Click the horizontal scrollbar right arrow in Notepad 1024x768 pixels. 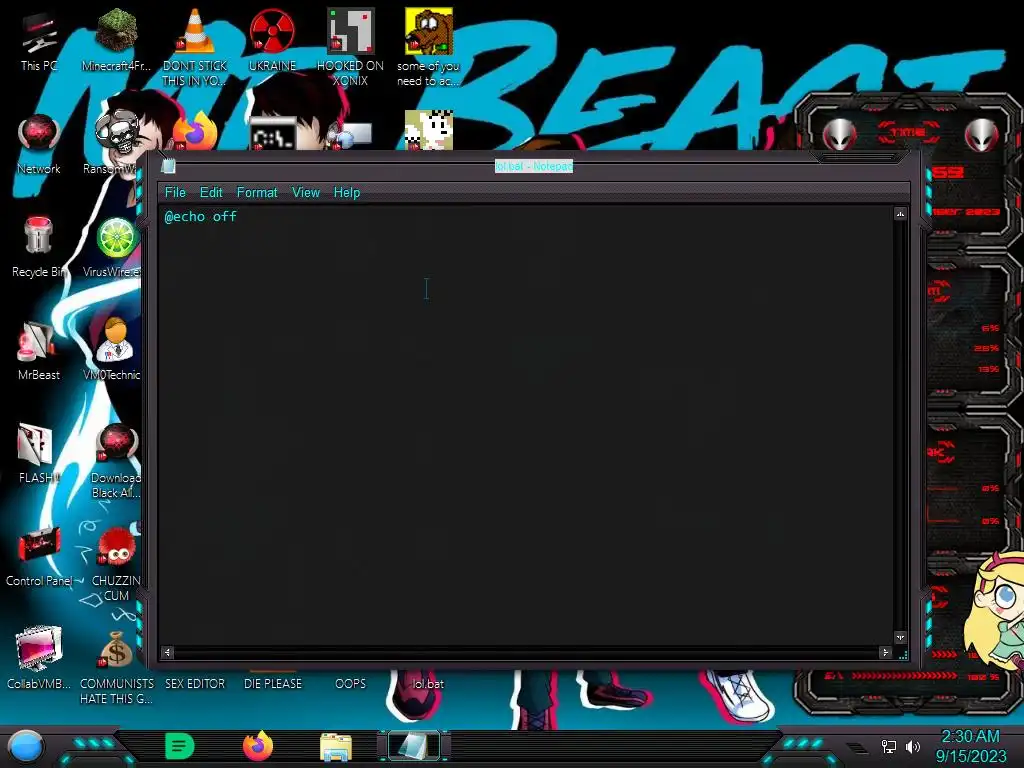pos(886,652)
